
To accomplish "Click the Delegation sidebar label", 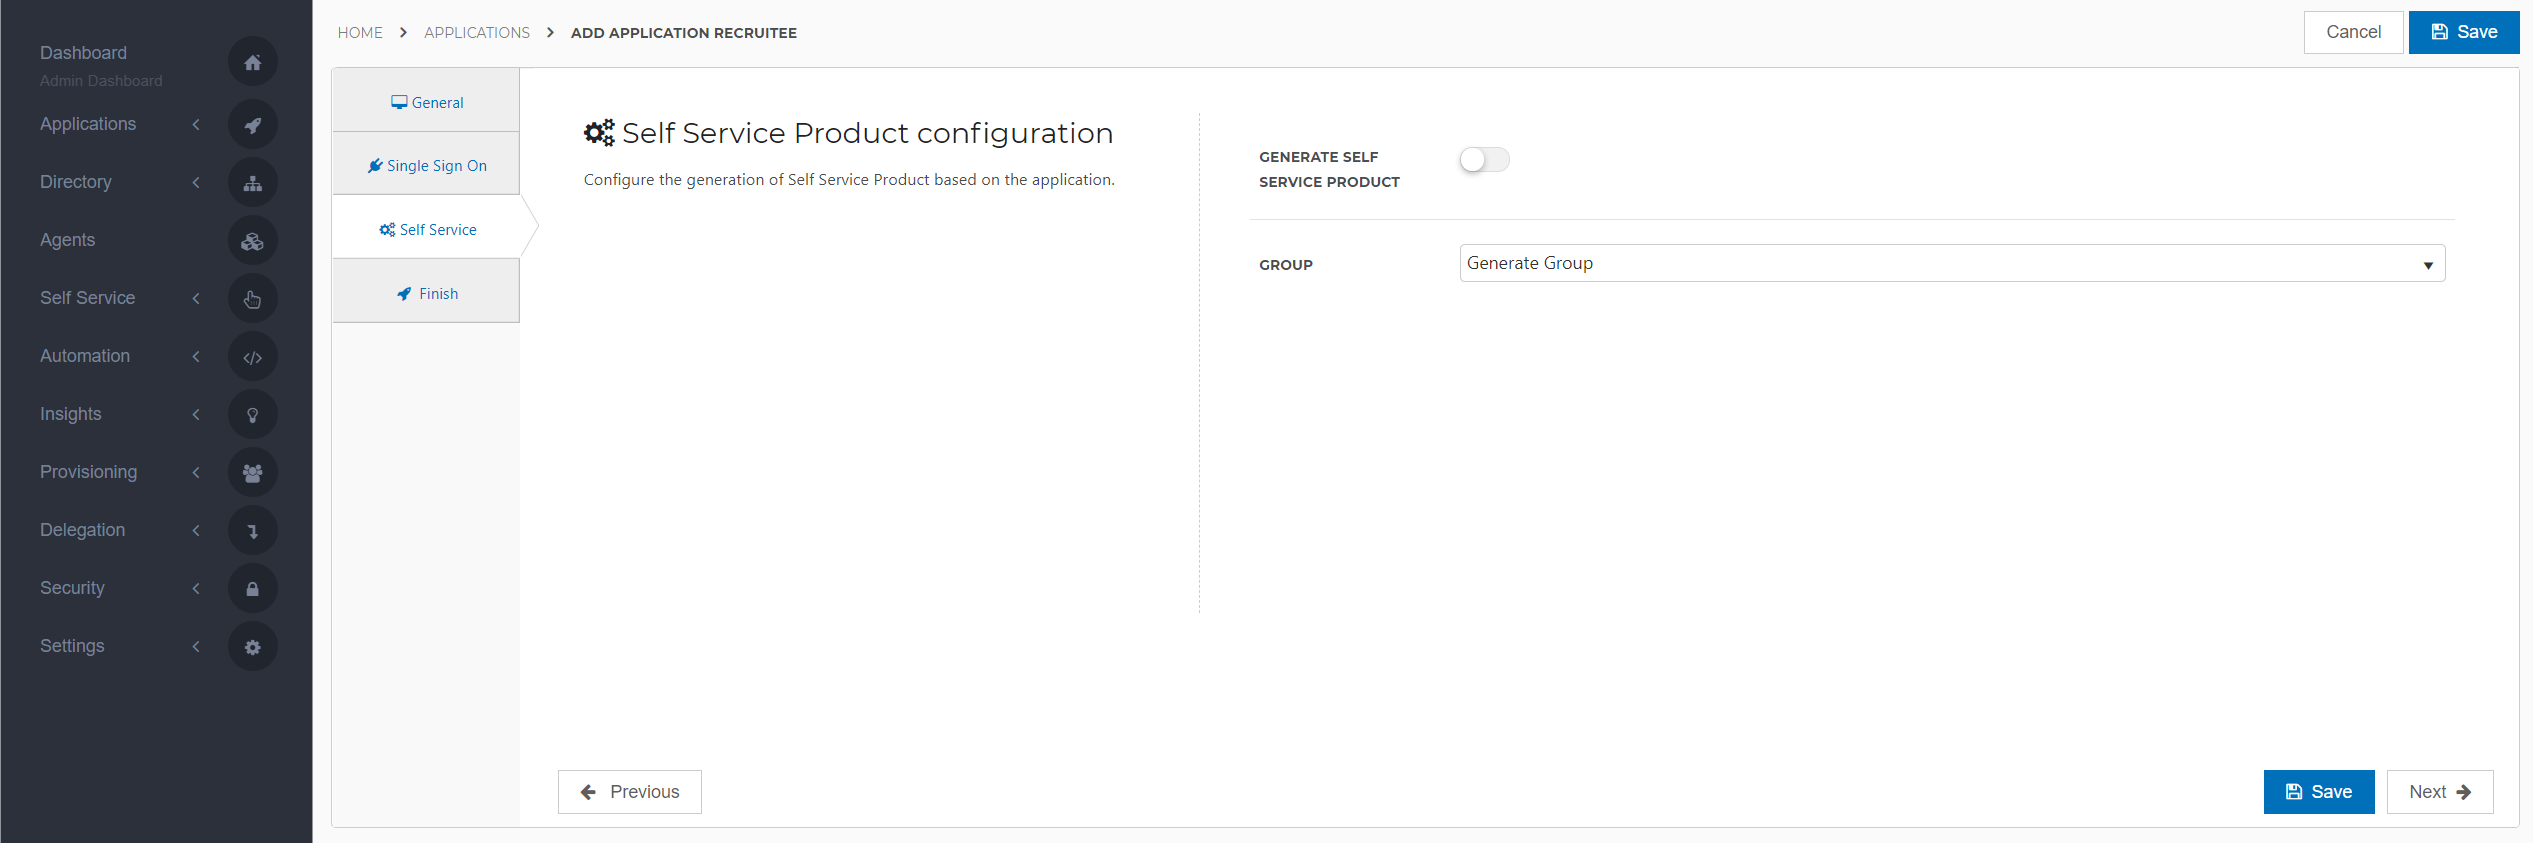I will [83, 530].
